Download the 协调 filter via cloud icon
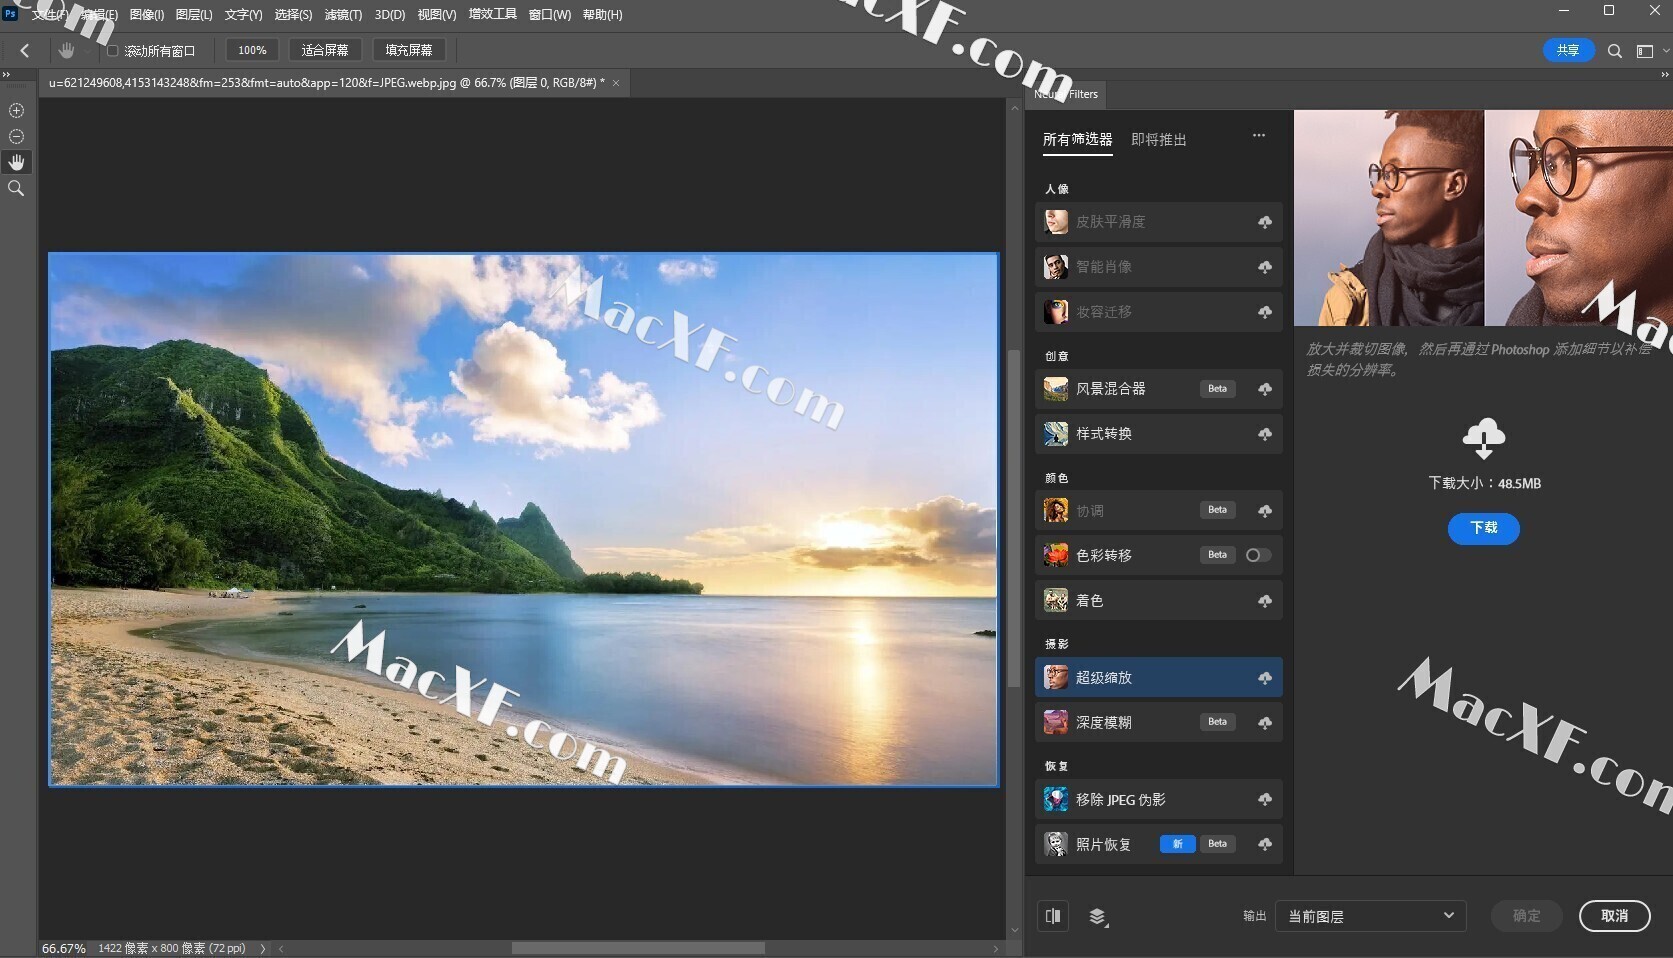This screenshot has height=958, width=1673. pos(1265,511)
